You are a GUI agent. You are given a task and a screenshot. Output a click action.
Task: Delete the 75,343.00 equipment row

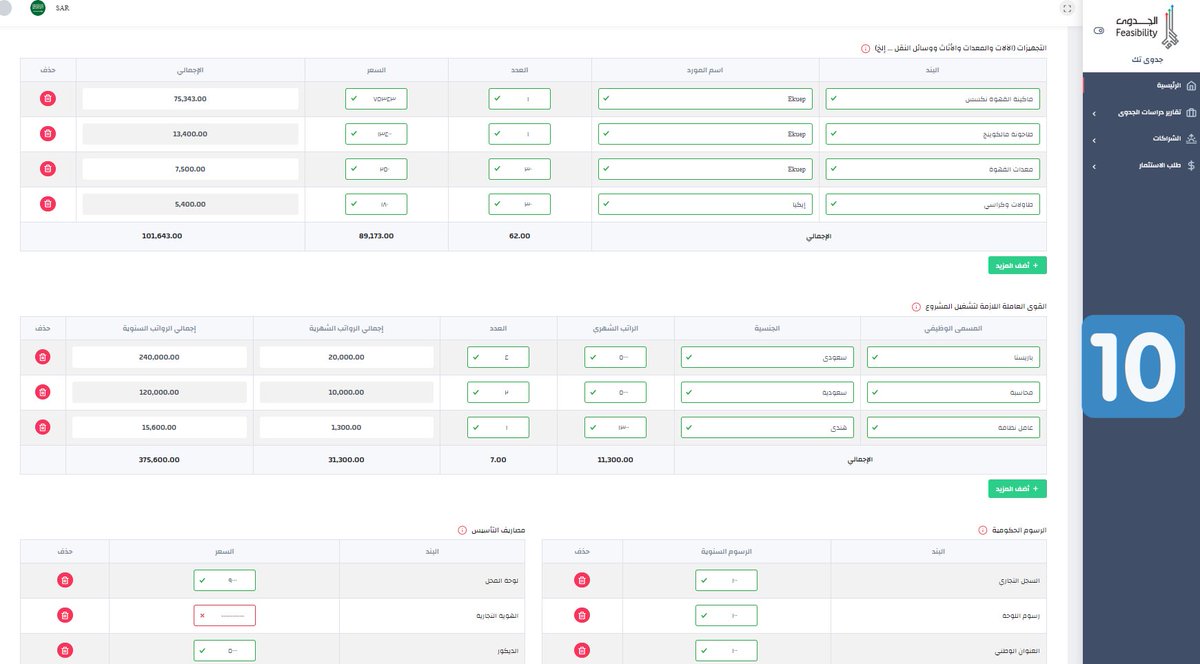click(x=47, y=99)
